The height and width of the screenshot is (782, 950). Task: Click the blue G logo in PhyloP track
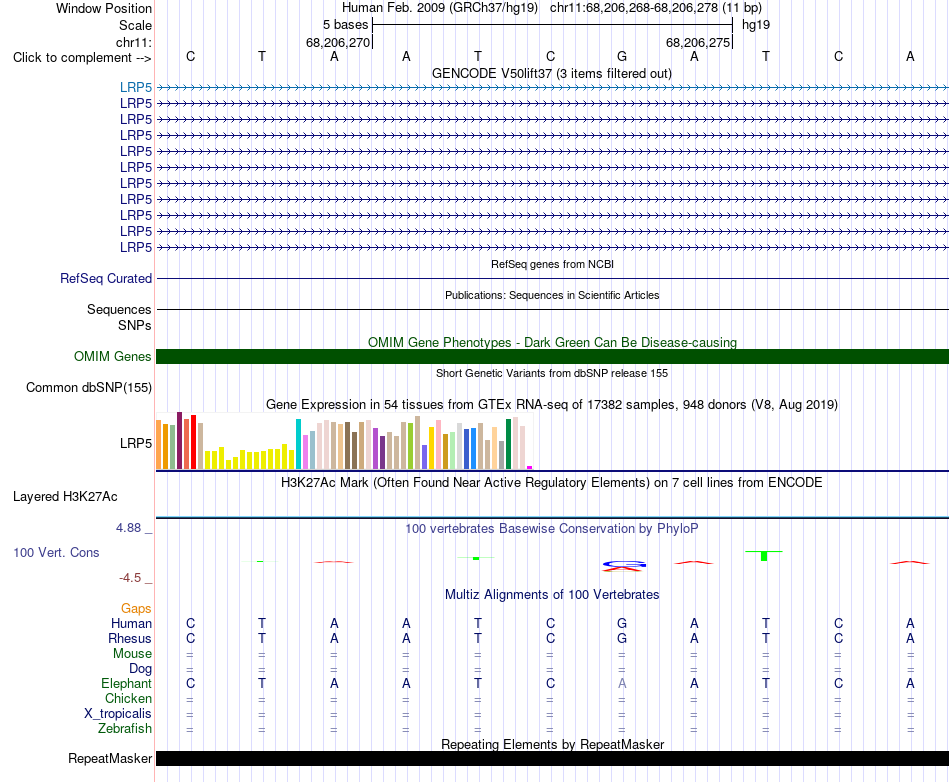point(625,564)
